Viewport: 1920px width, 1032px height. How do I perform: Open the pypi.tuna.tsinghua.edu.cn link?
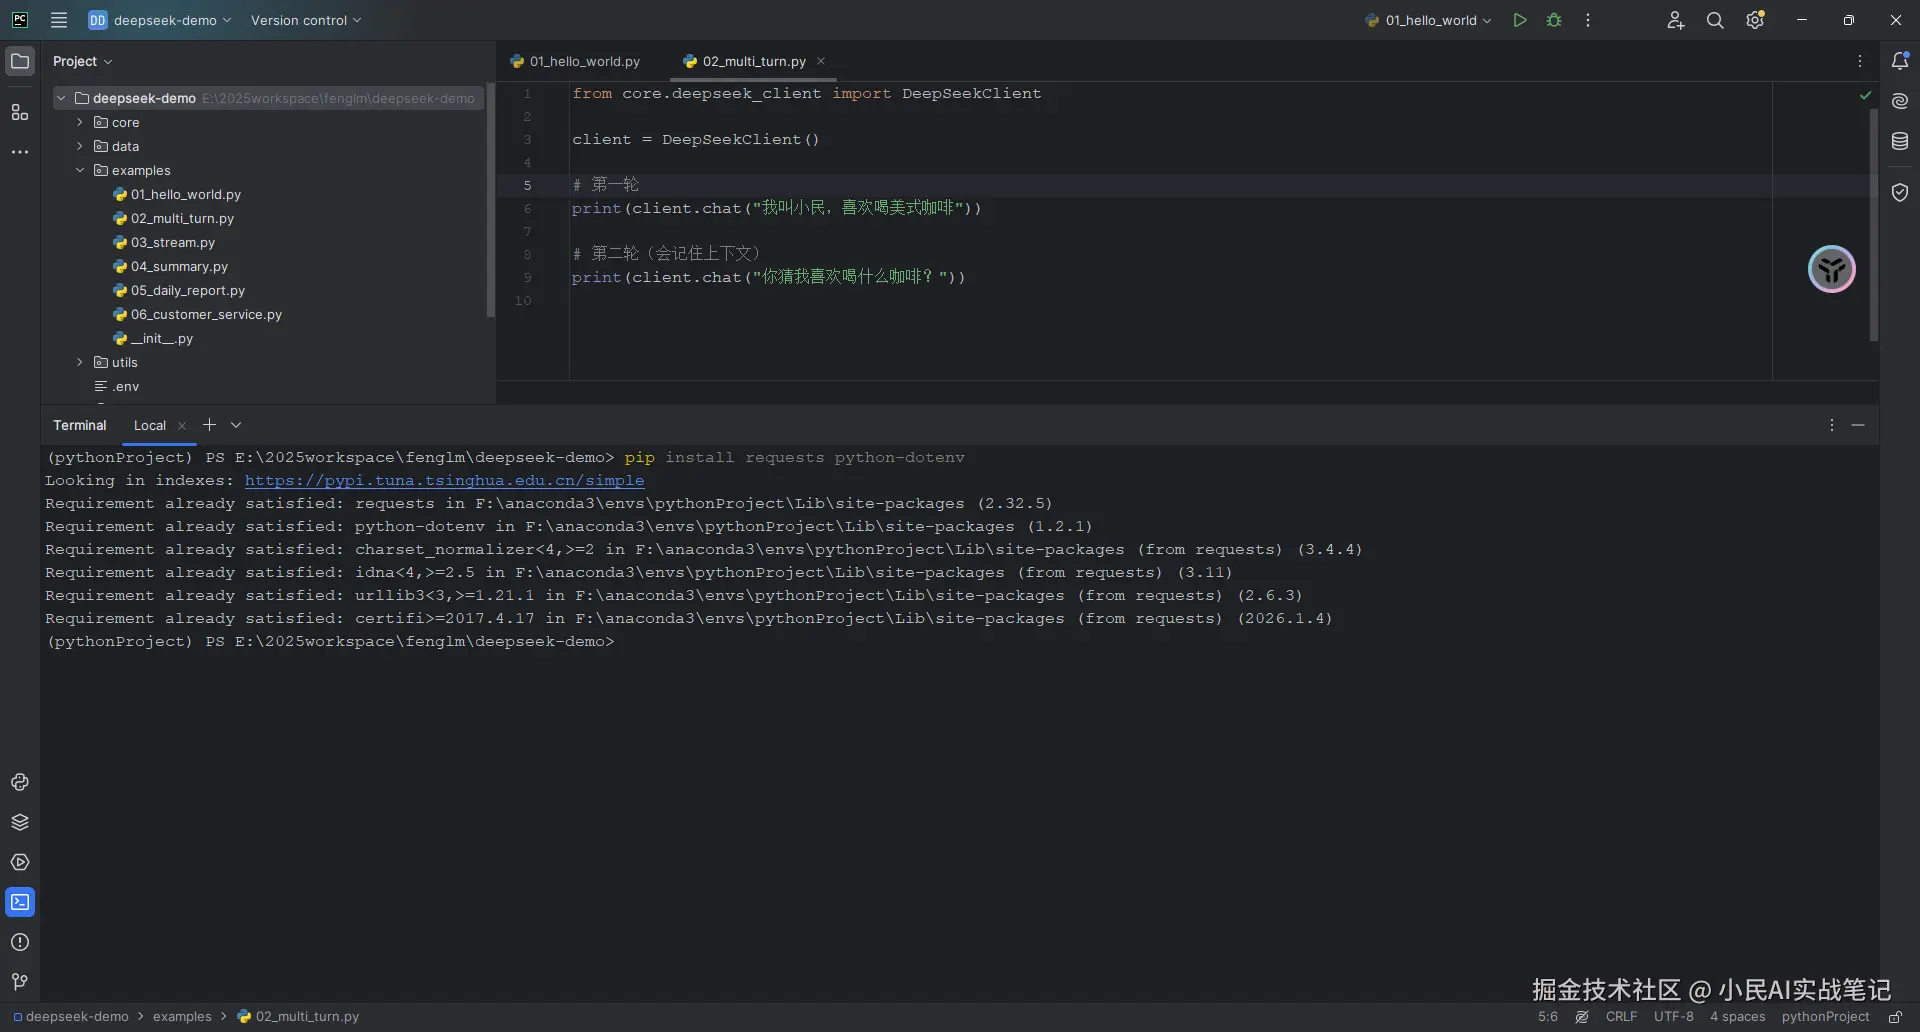click(x=444, y=481)
